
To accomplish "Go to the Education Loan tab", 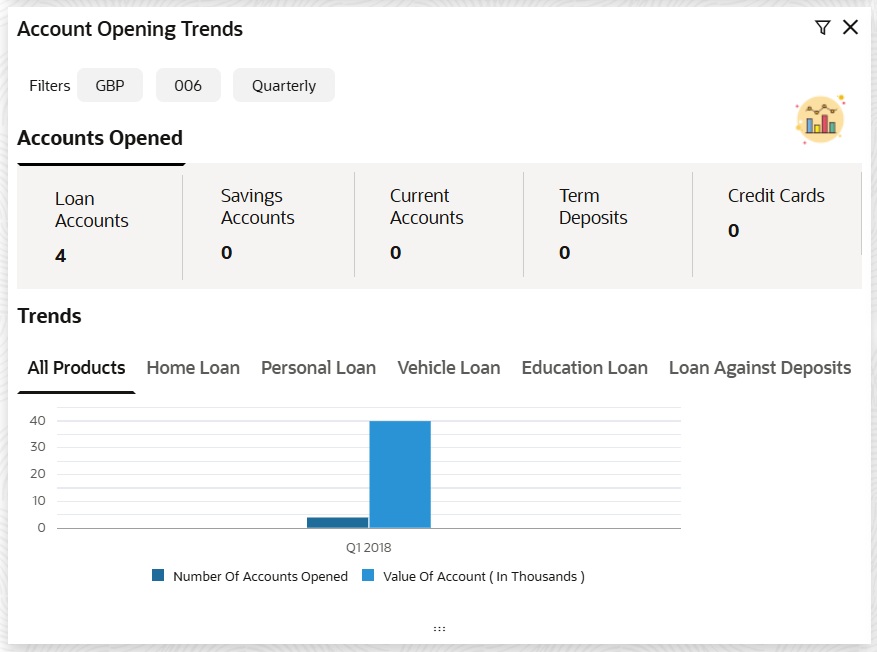I will pyautogui.click(x=584, y=368).
